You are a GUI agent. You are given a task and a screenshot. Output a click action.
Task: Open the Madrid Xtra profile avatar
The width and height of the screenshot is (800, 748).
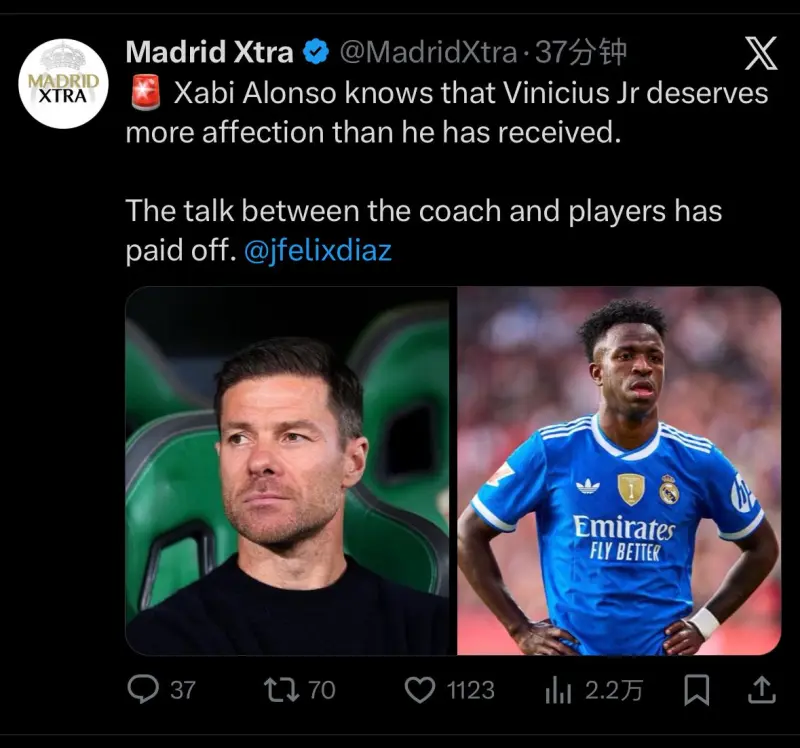[x=64, y=84]
